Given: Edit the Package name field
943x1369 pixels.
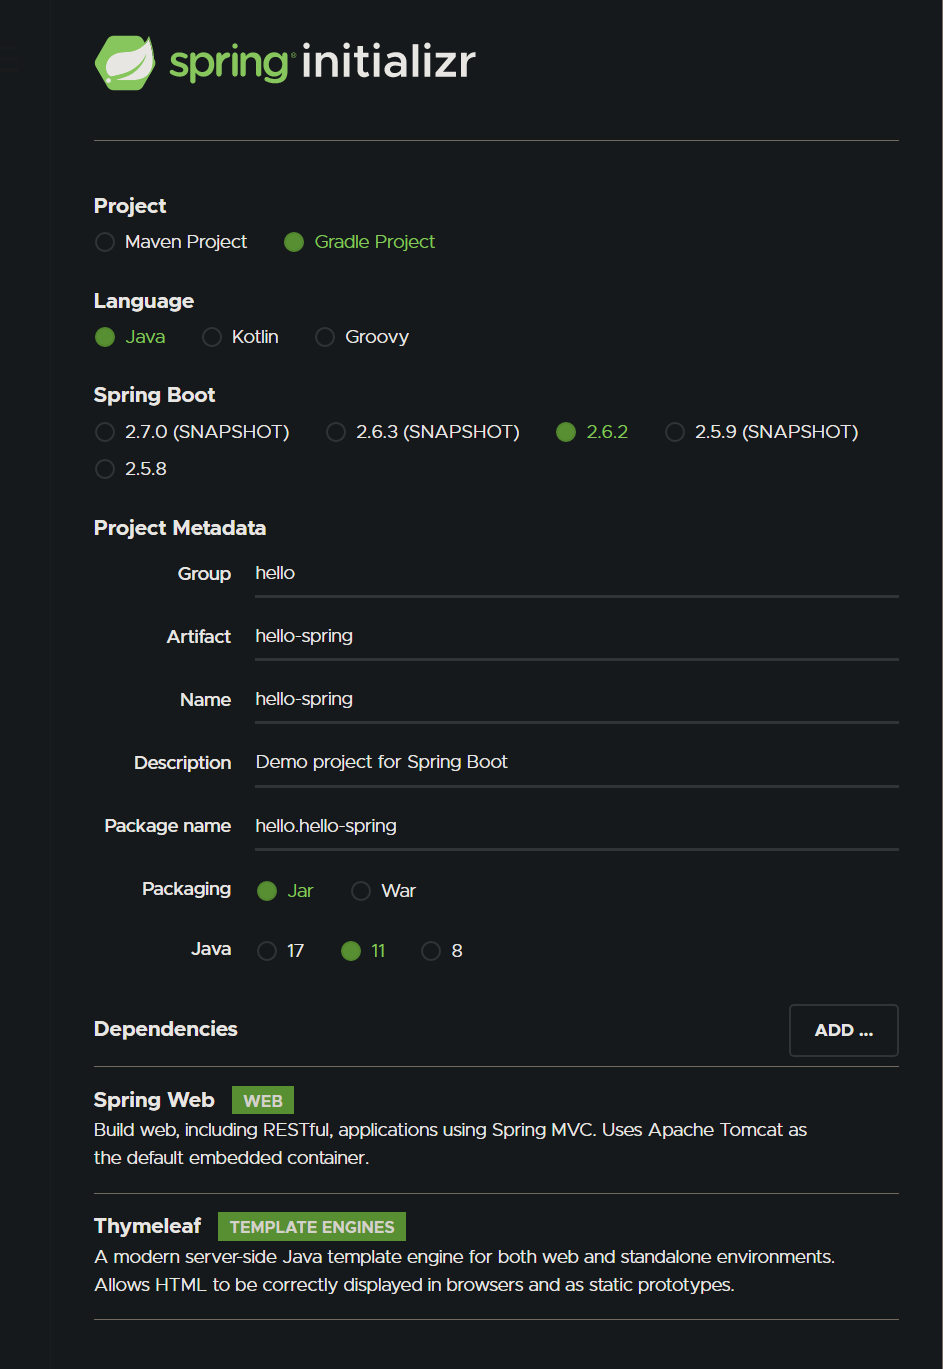Looking at the screenshot, I should click(577, 826).
